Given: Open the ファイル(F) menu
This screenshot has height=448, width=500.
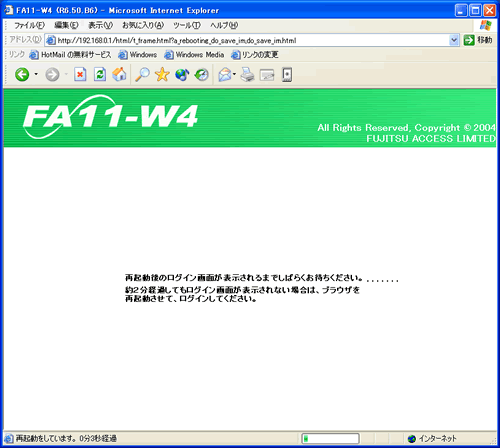Looking at the screenshot, I should pyautogui.click(x=29, y=25).
